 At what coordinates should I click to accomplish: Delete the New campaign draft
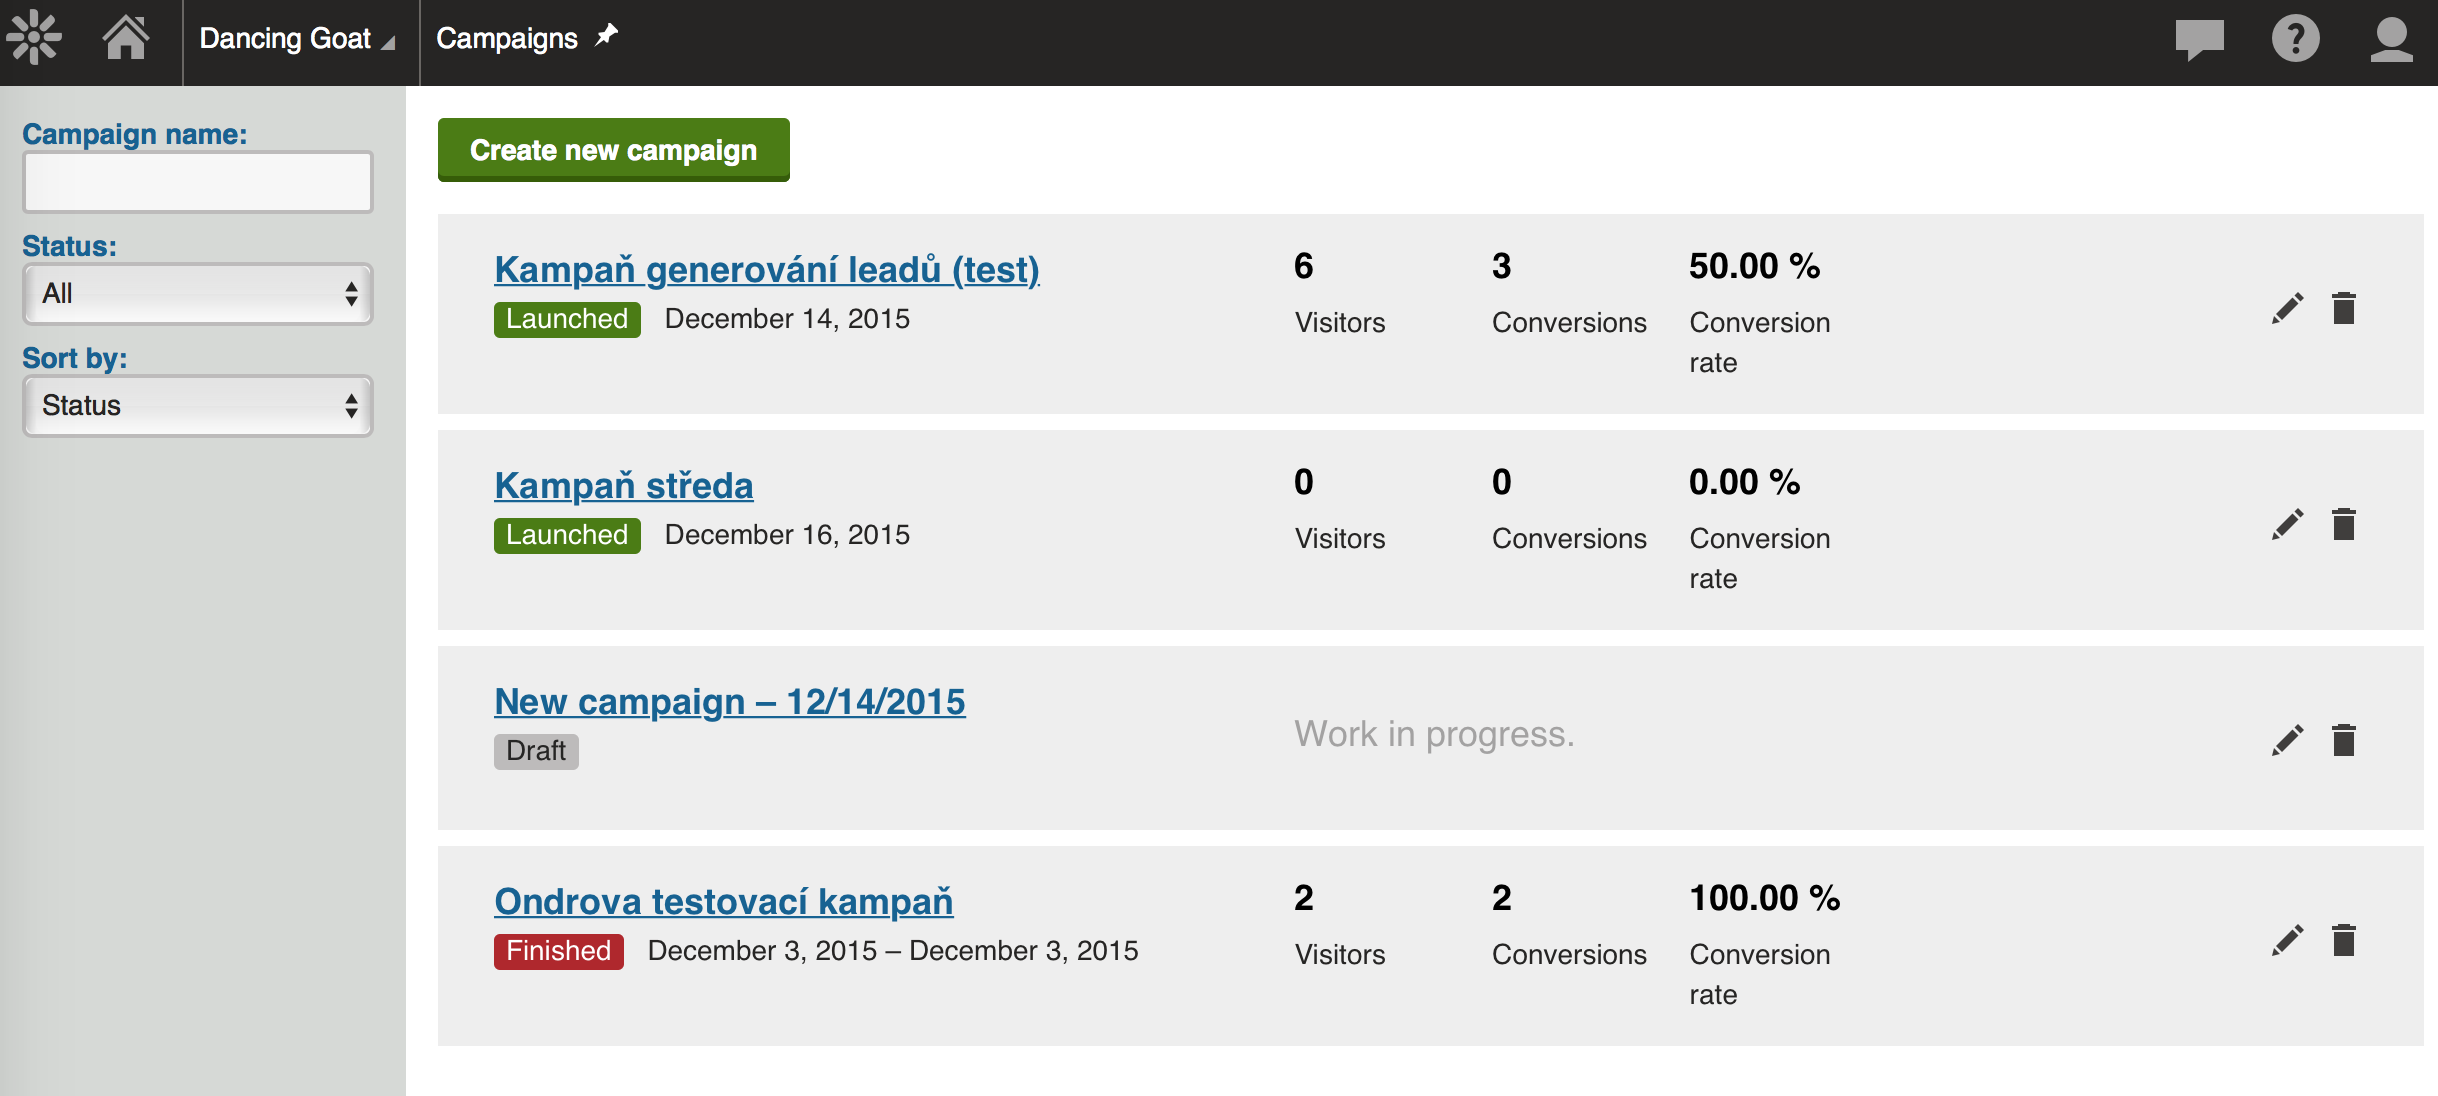[2344, 741]
